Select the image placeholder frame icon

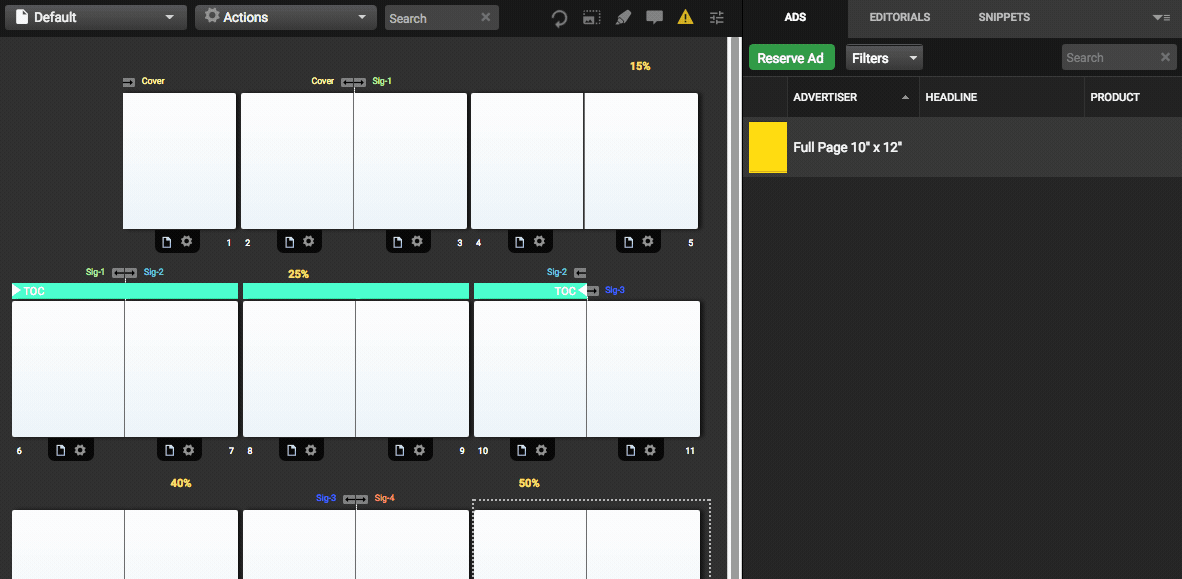pos(592,18)
